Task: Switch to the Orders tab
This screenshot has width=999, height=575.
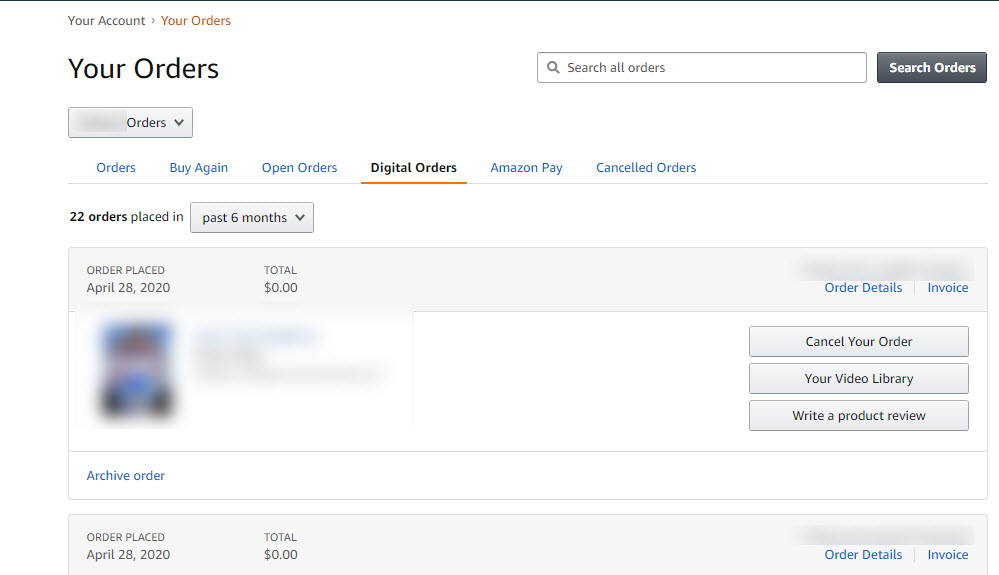Action: point(116,168)
